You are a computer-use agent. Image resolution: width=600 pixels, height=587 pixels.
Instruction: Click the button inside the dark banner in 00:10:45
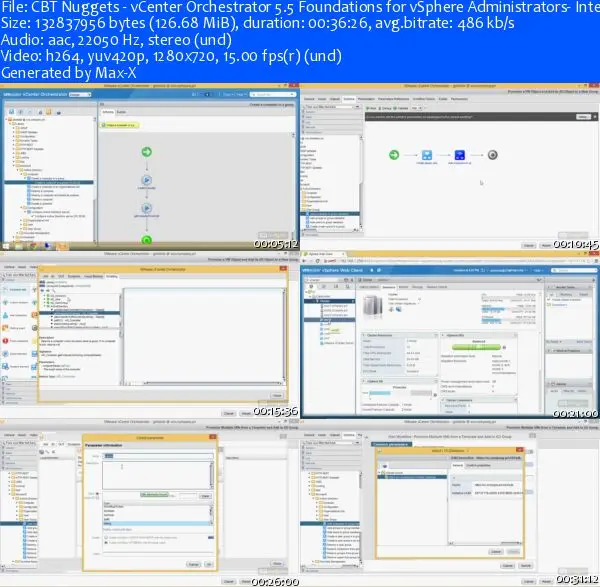point(583,117)
